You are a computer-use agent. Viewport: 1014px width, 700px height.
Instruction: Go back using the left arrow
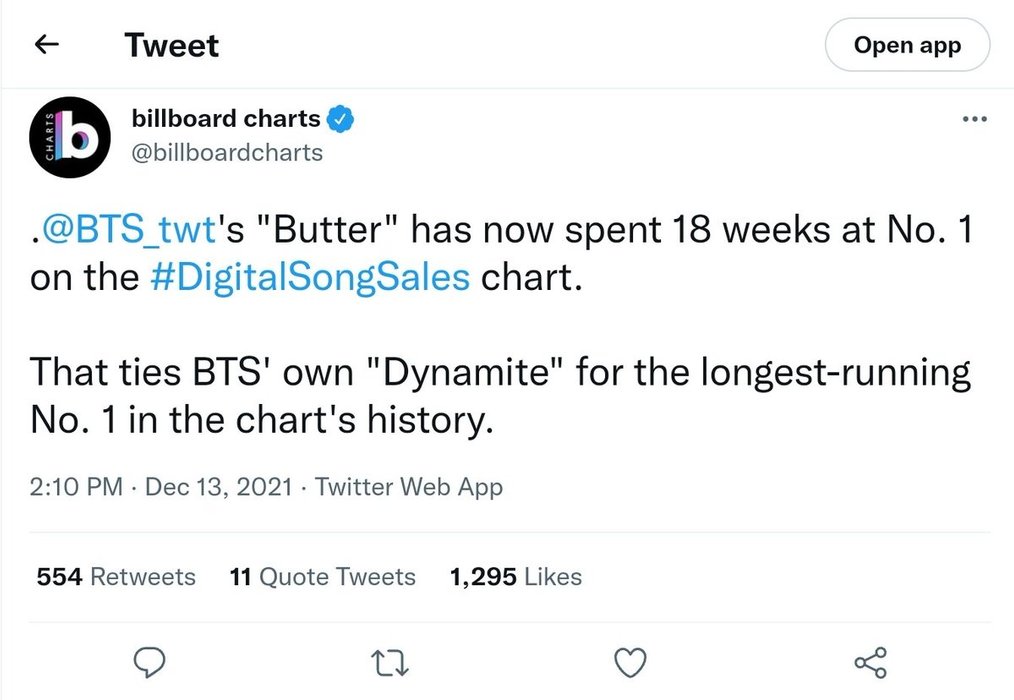[47, 45]
